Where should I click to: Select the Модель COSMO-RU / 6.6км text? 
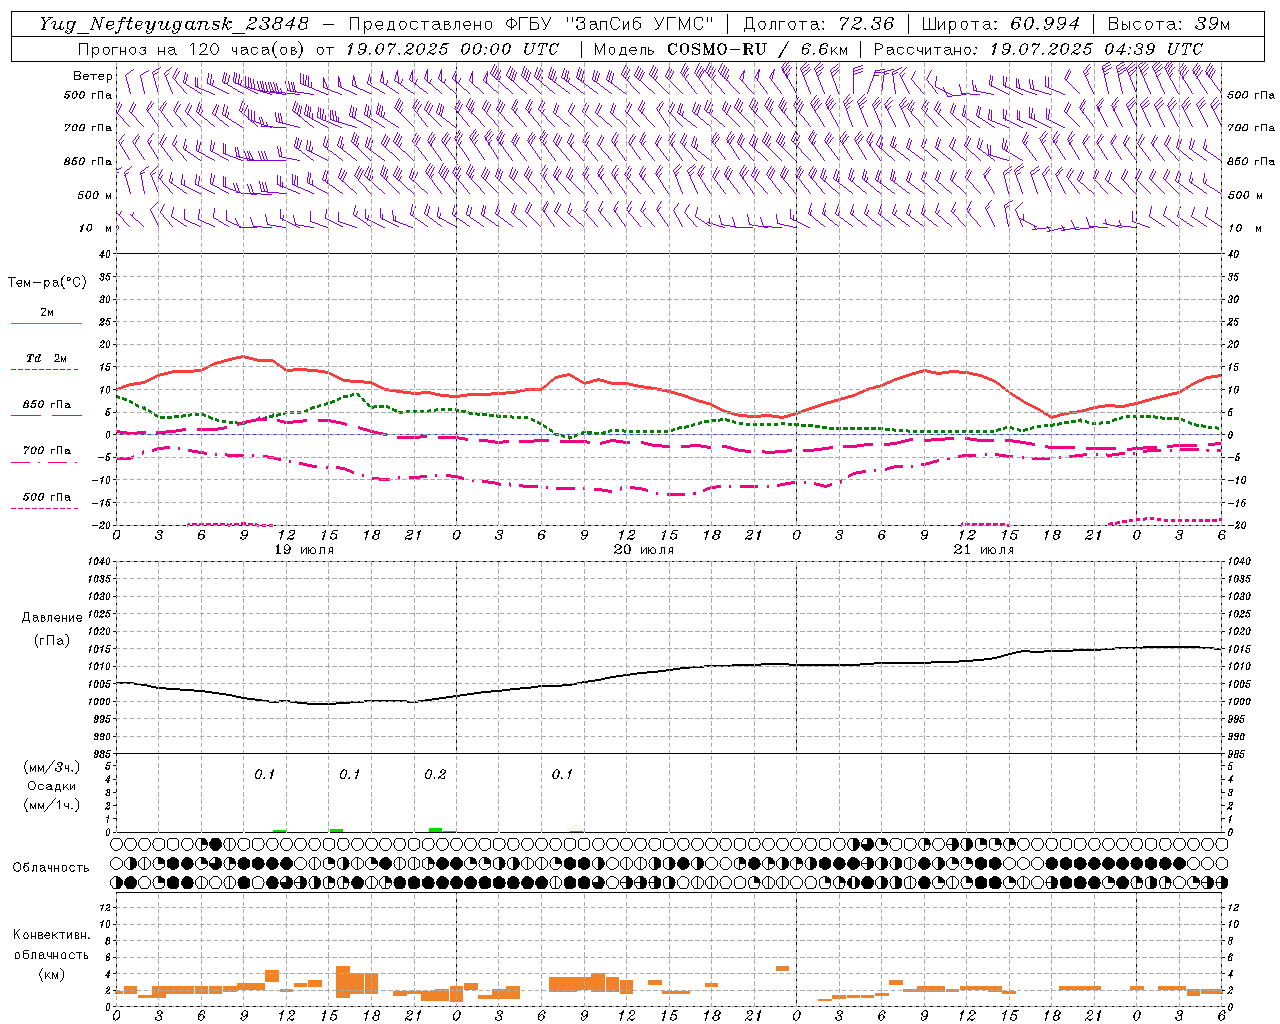coord(721,48)
